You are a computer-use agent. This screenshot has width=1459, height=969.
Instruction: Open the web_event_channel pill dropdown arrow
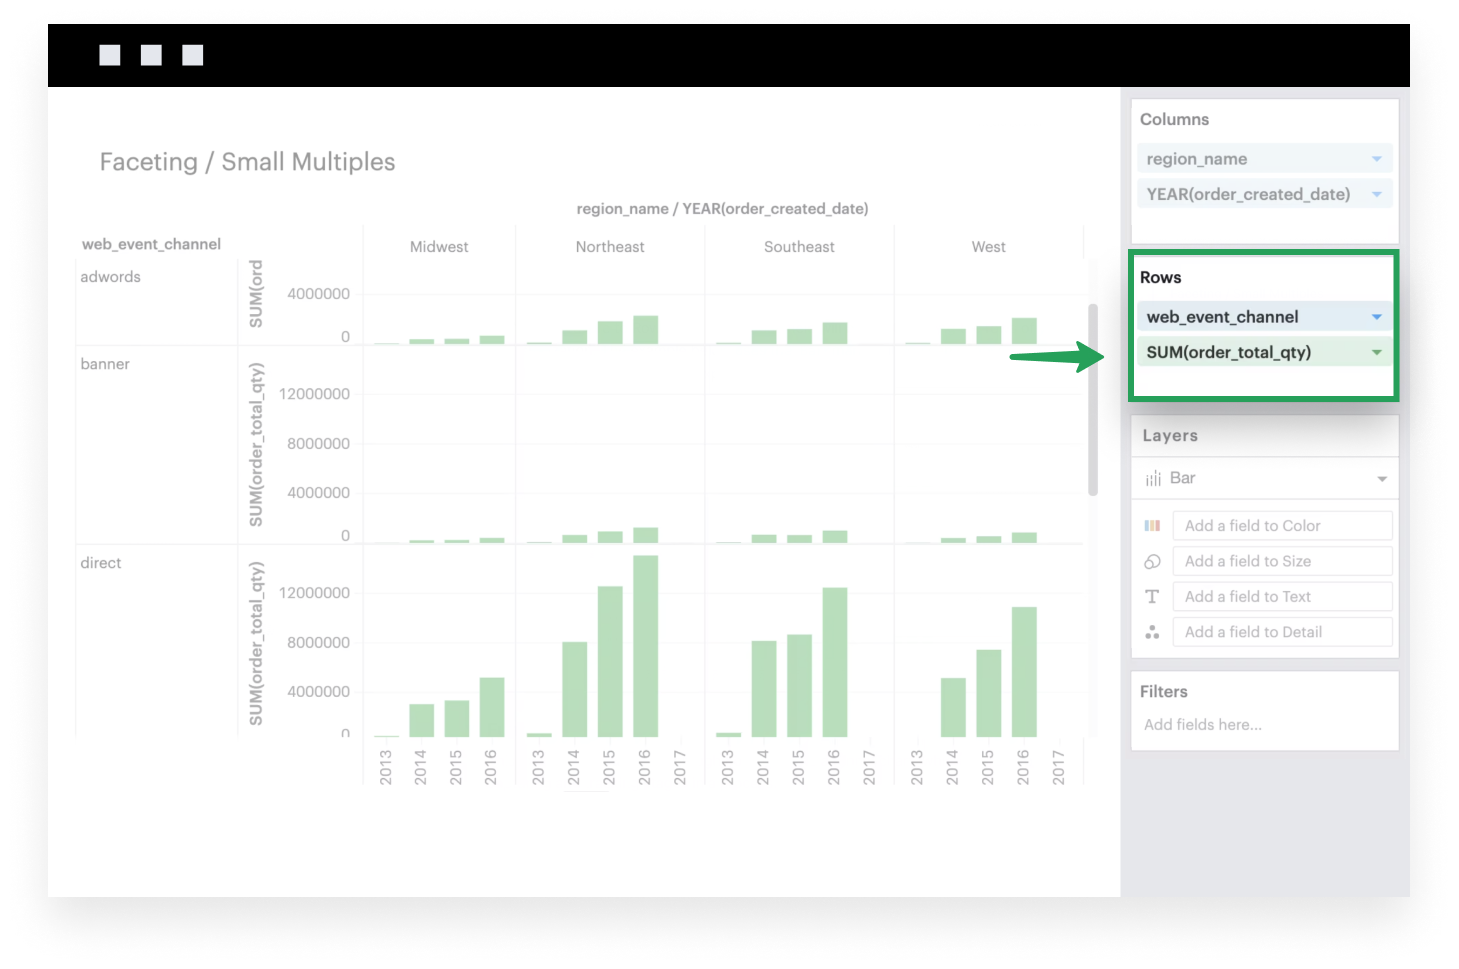(1376, 317)
